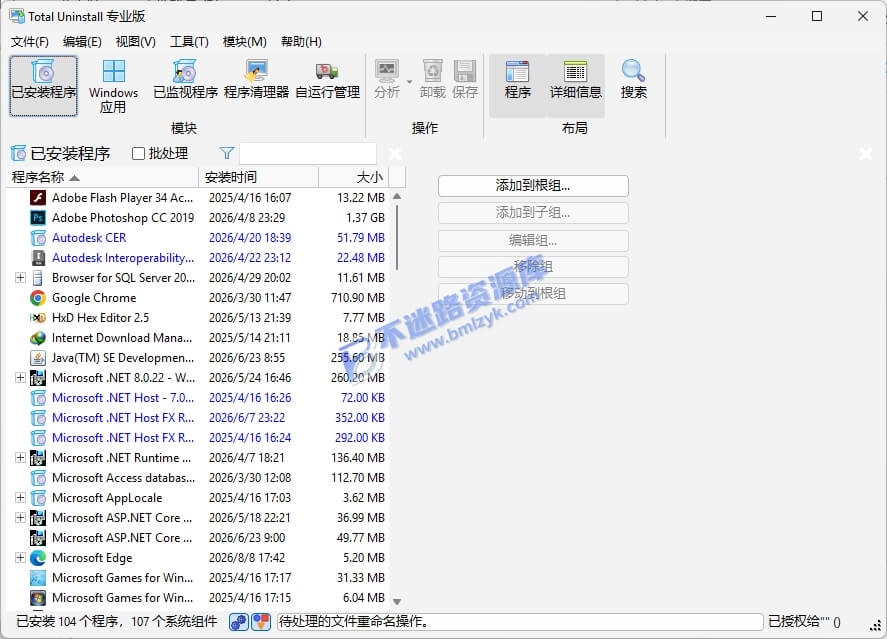The height and width of the screenshot is (639, 887).
Task: Open the 文件(F) menu
Action: point(29,42)
